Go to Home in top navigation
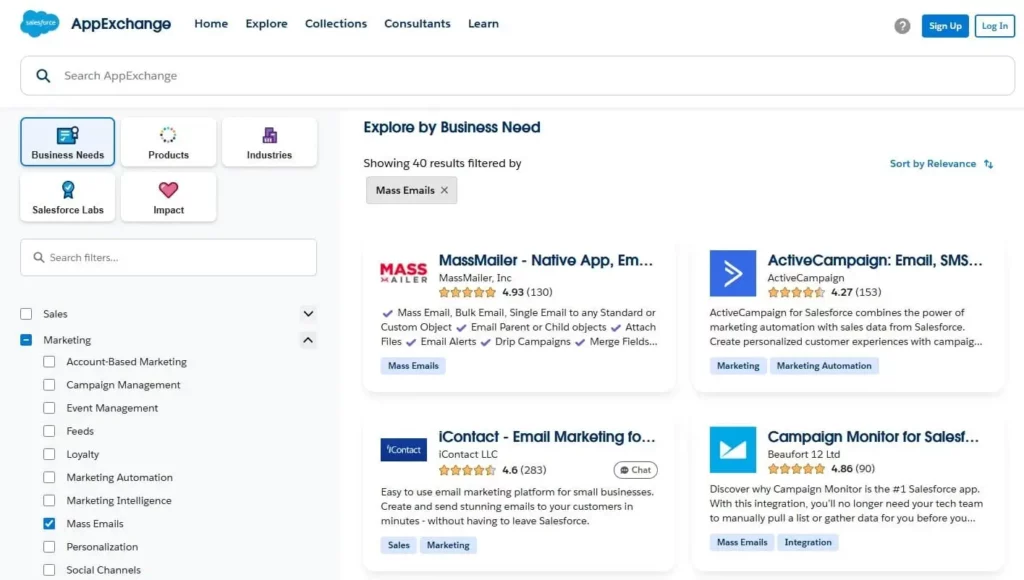This screenshot has height=580, width=1024. pyautogui.click(x=211, y=24)
